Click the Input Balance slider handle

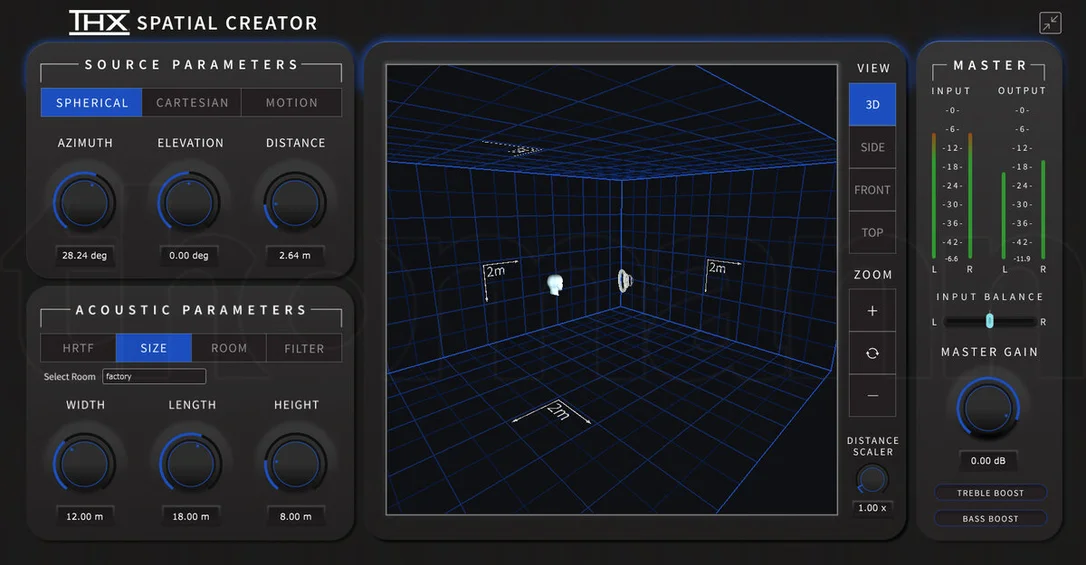pyautogui.click(x=990, y=321)
